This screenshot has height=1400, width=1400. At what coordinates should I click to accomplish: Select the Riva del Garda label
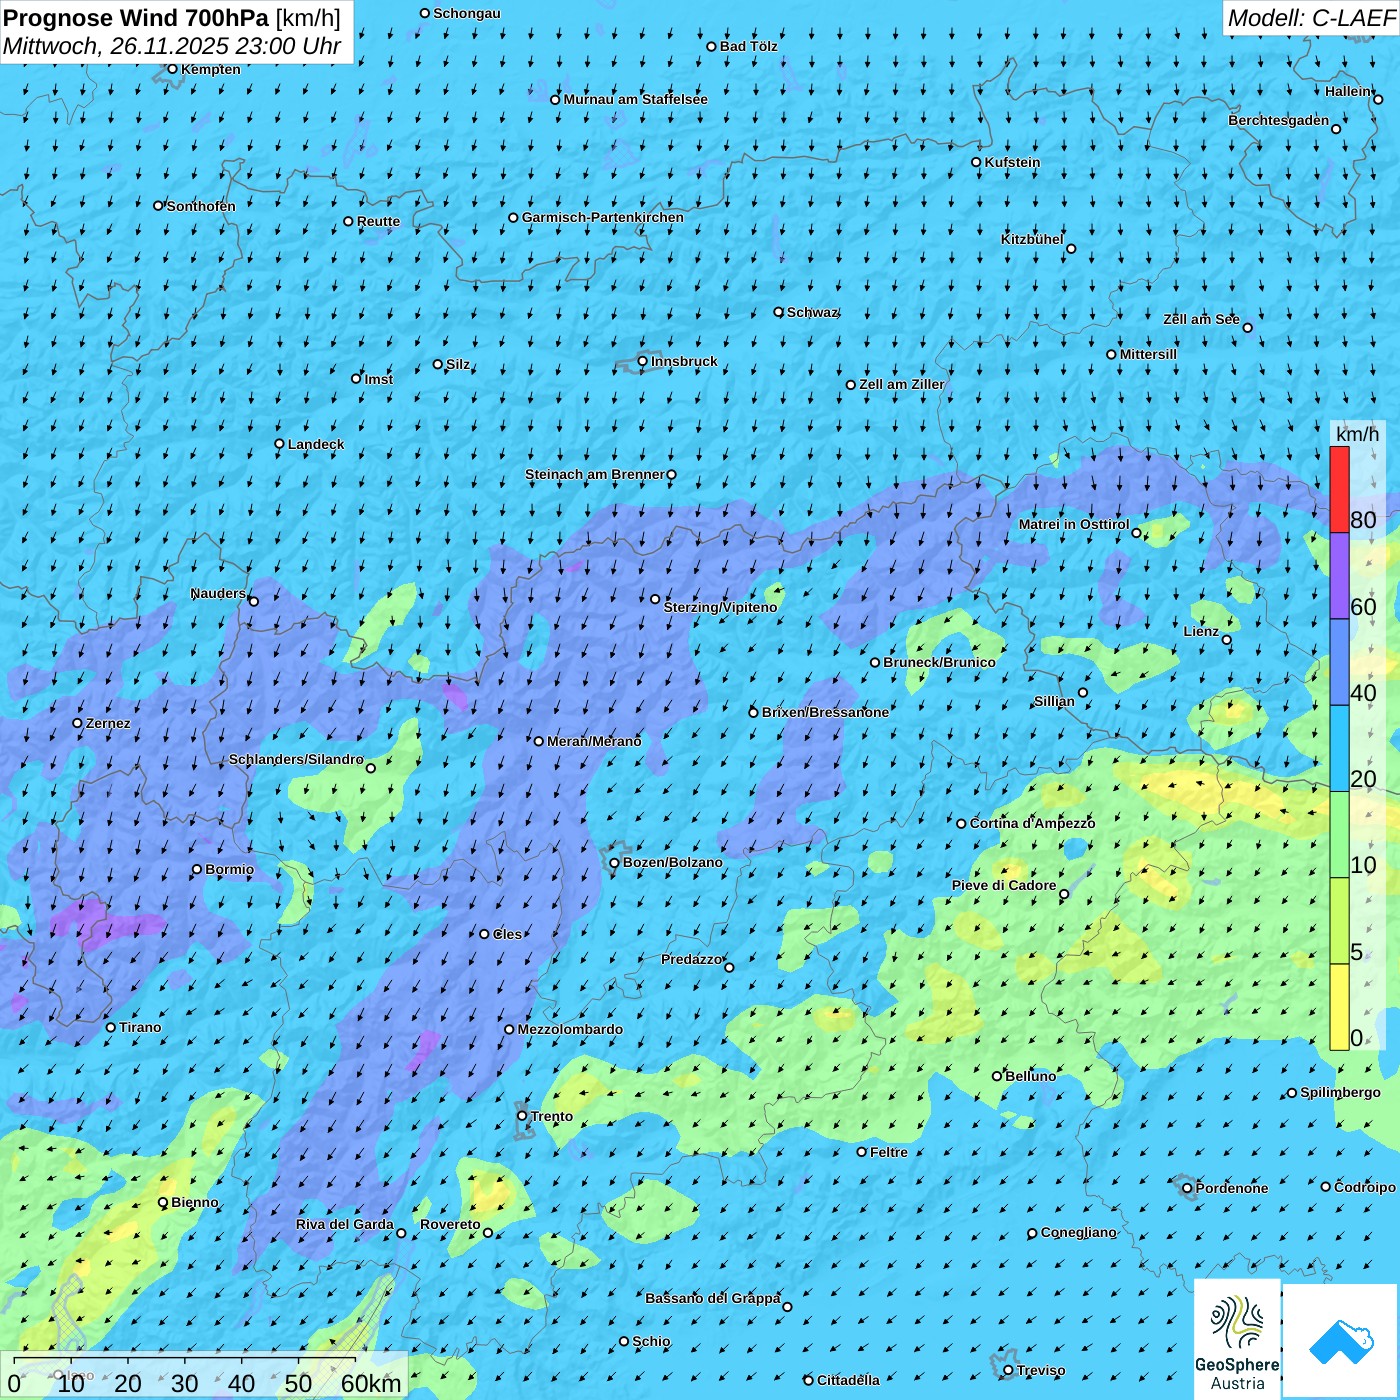tap(345, 1224)
